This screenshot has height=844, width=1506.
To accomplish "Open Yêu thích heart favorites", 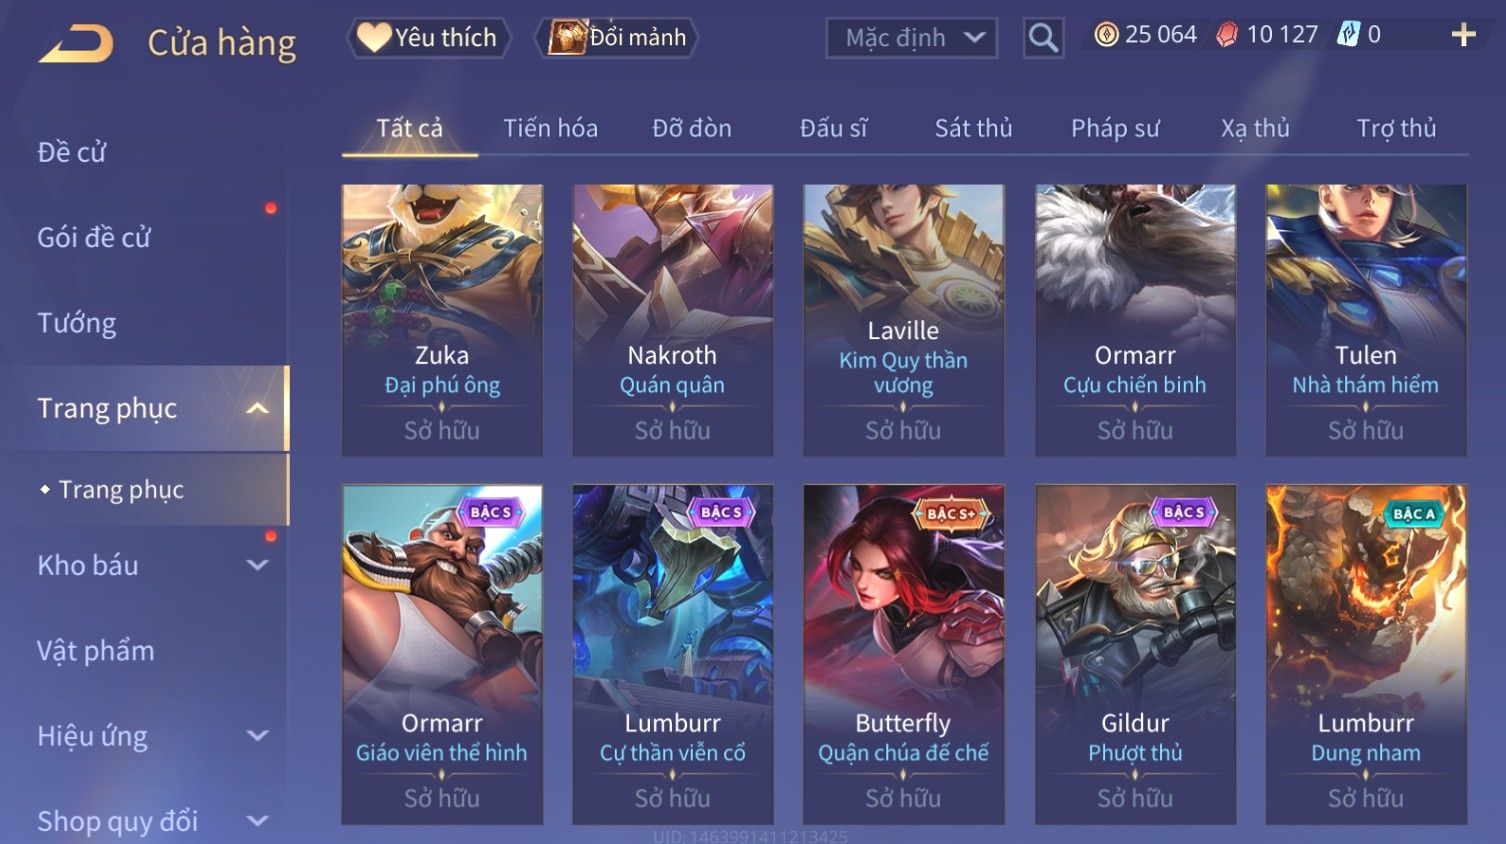I will (430, 37).
